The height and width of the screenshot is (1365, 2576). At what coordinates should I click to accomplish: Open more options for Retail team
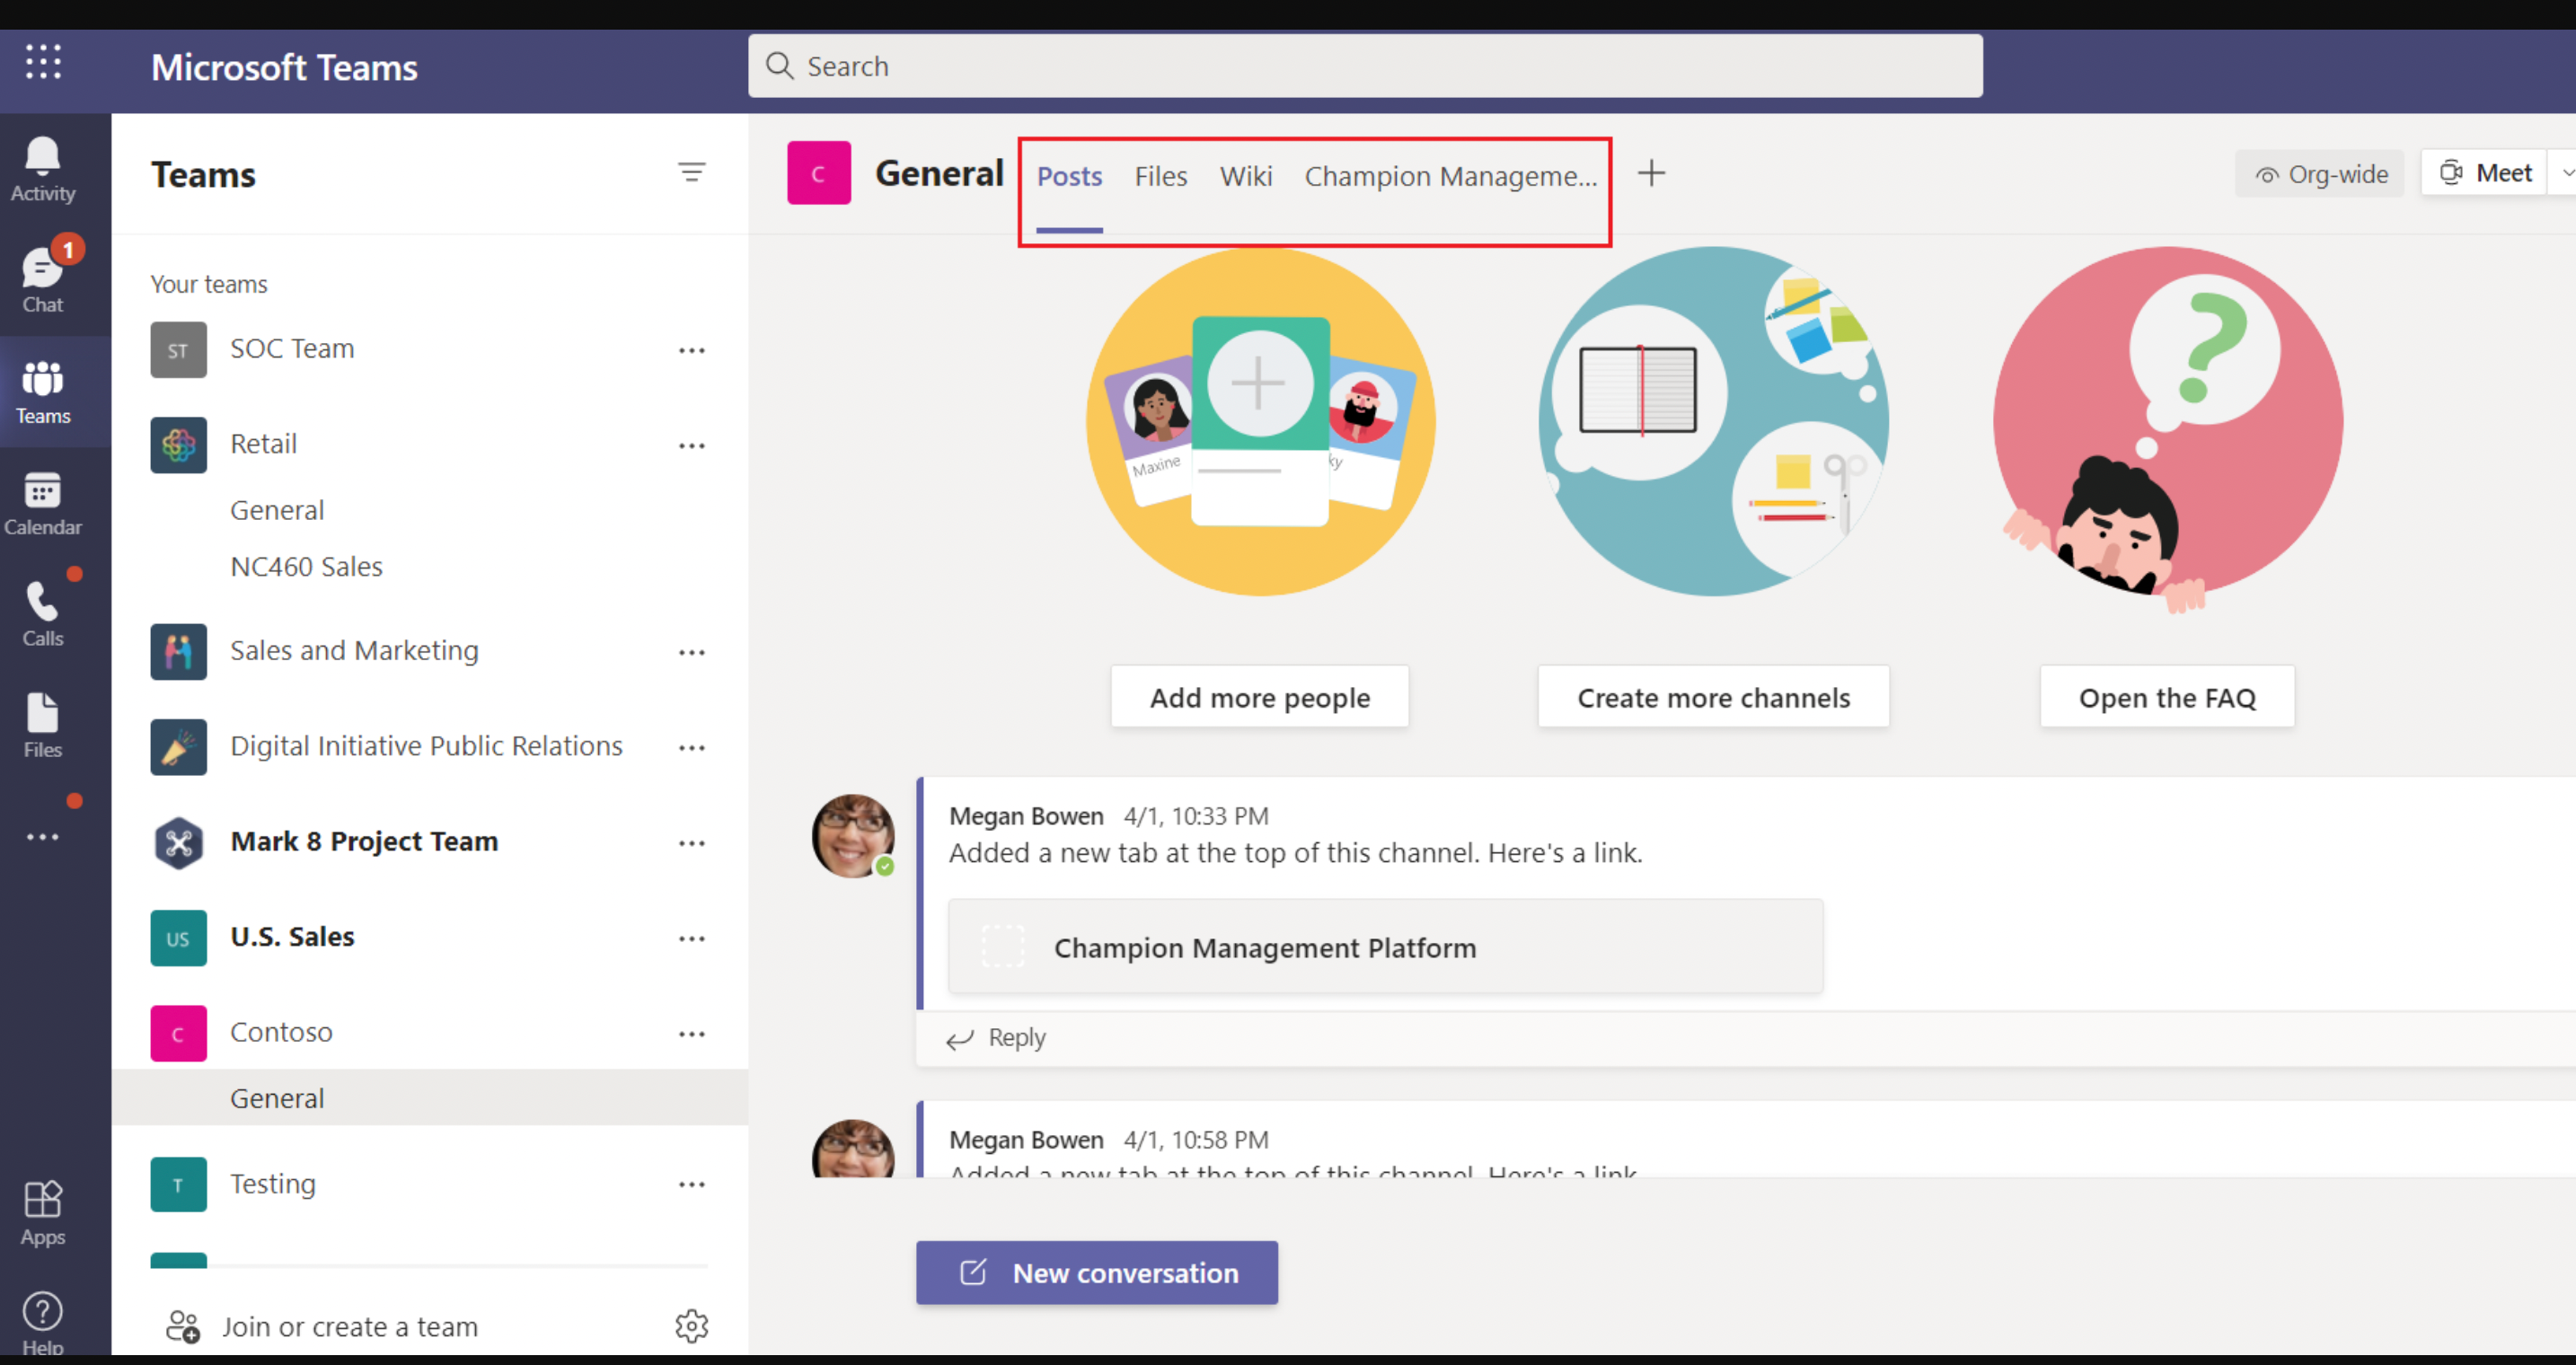pos(692,445)
